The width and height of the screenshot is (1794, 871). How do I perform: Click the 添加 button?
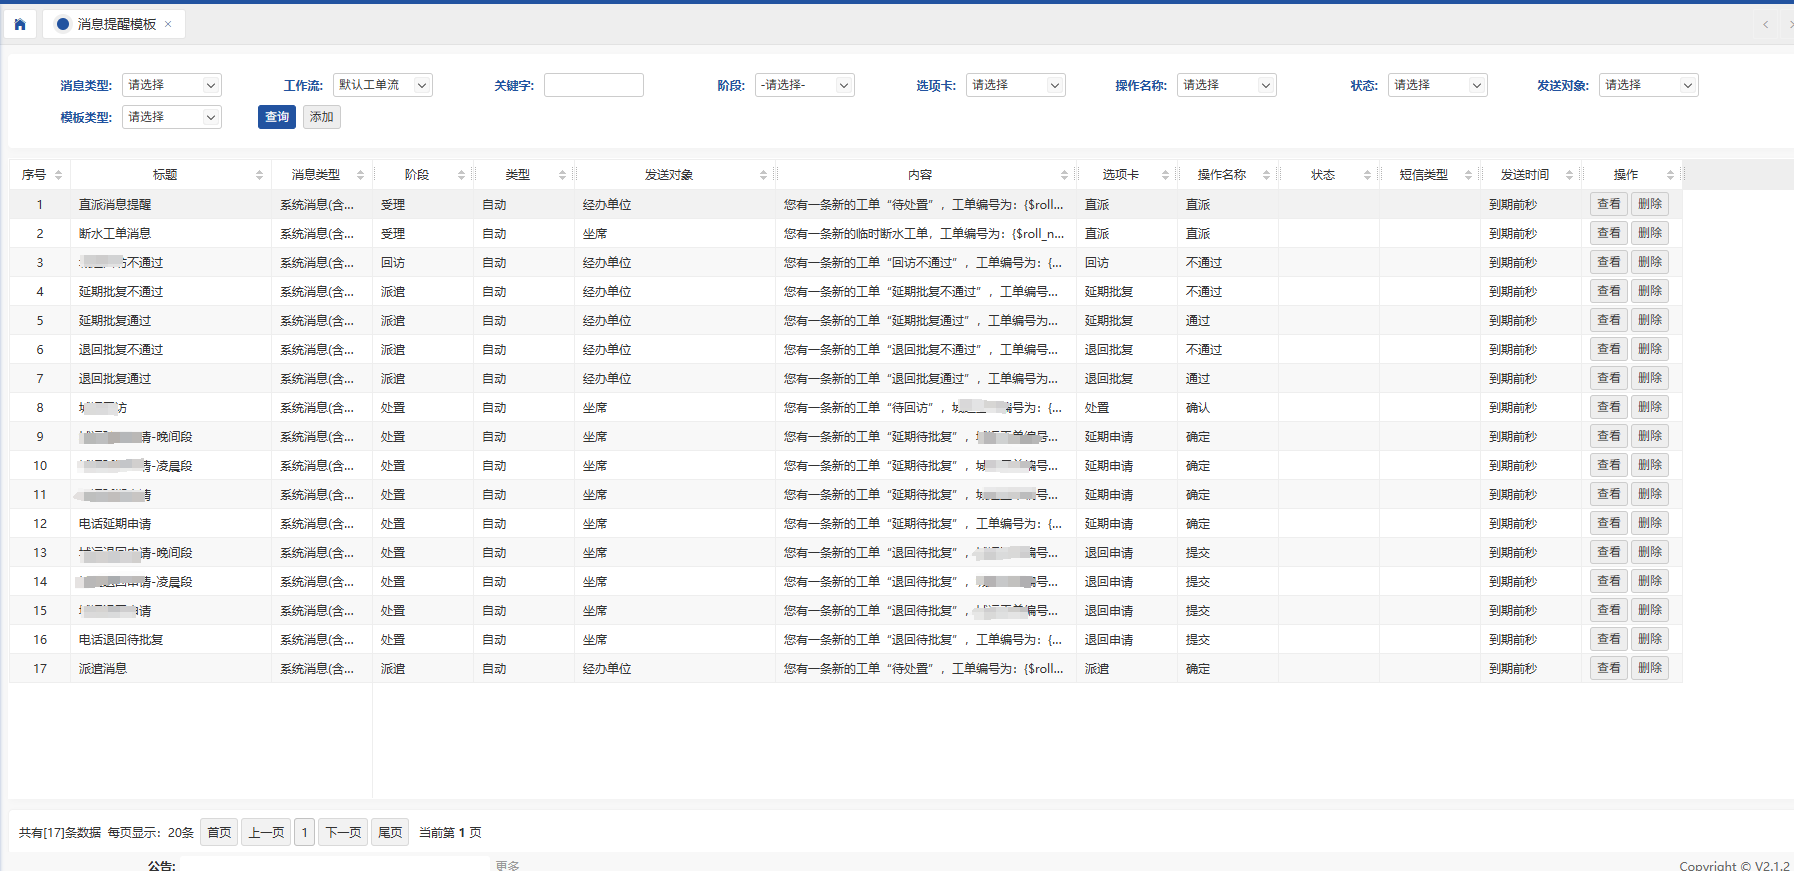pyautogui.click(x=321, y=117)
